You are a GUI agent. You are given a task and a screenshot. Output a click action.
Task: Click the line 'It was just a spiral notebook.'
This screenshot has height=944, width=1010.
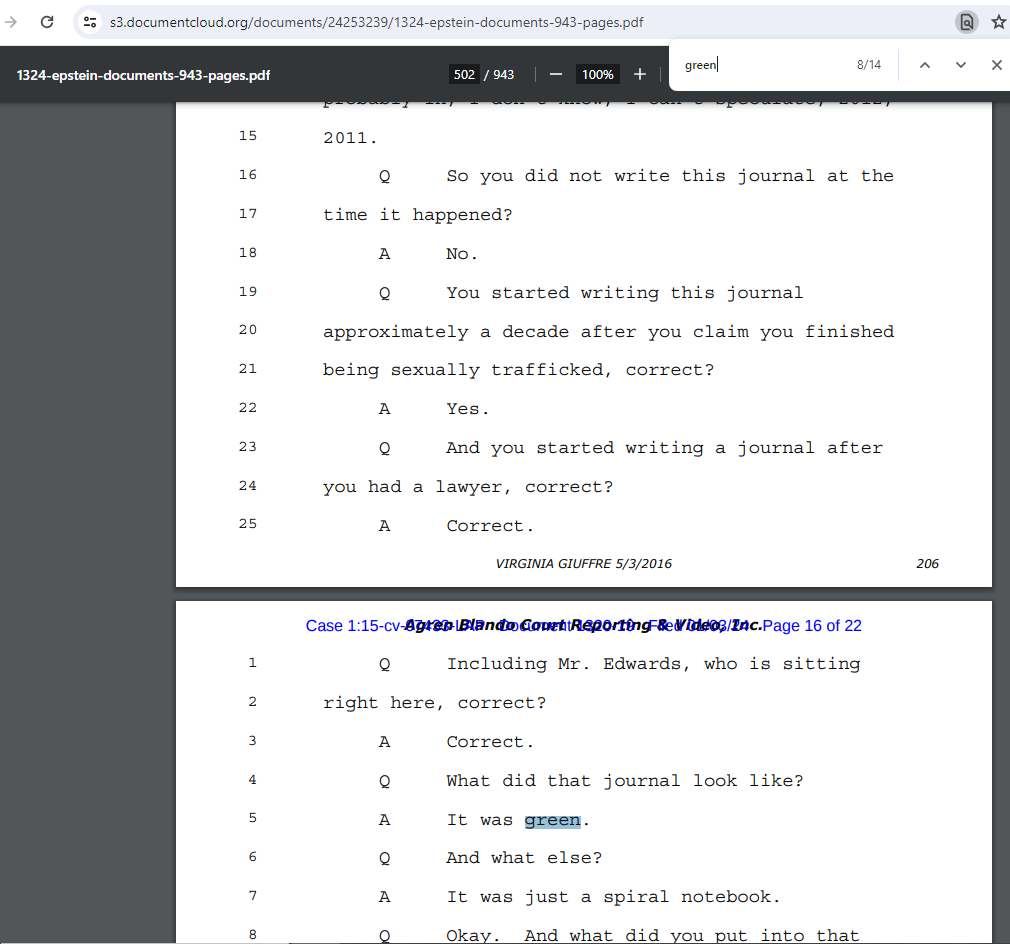[613, 897]
